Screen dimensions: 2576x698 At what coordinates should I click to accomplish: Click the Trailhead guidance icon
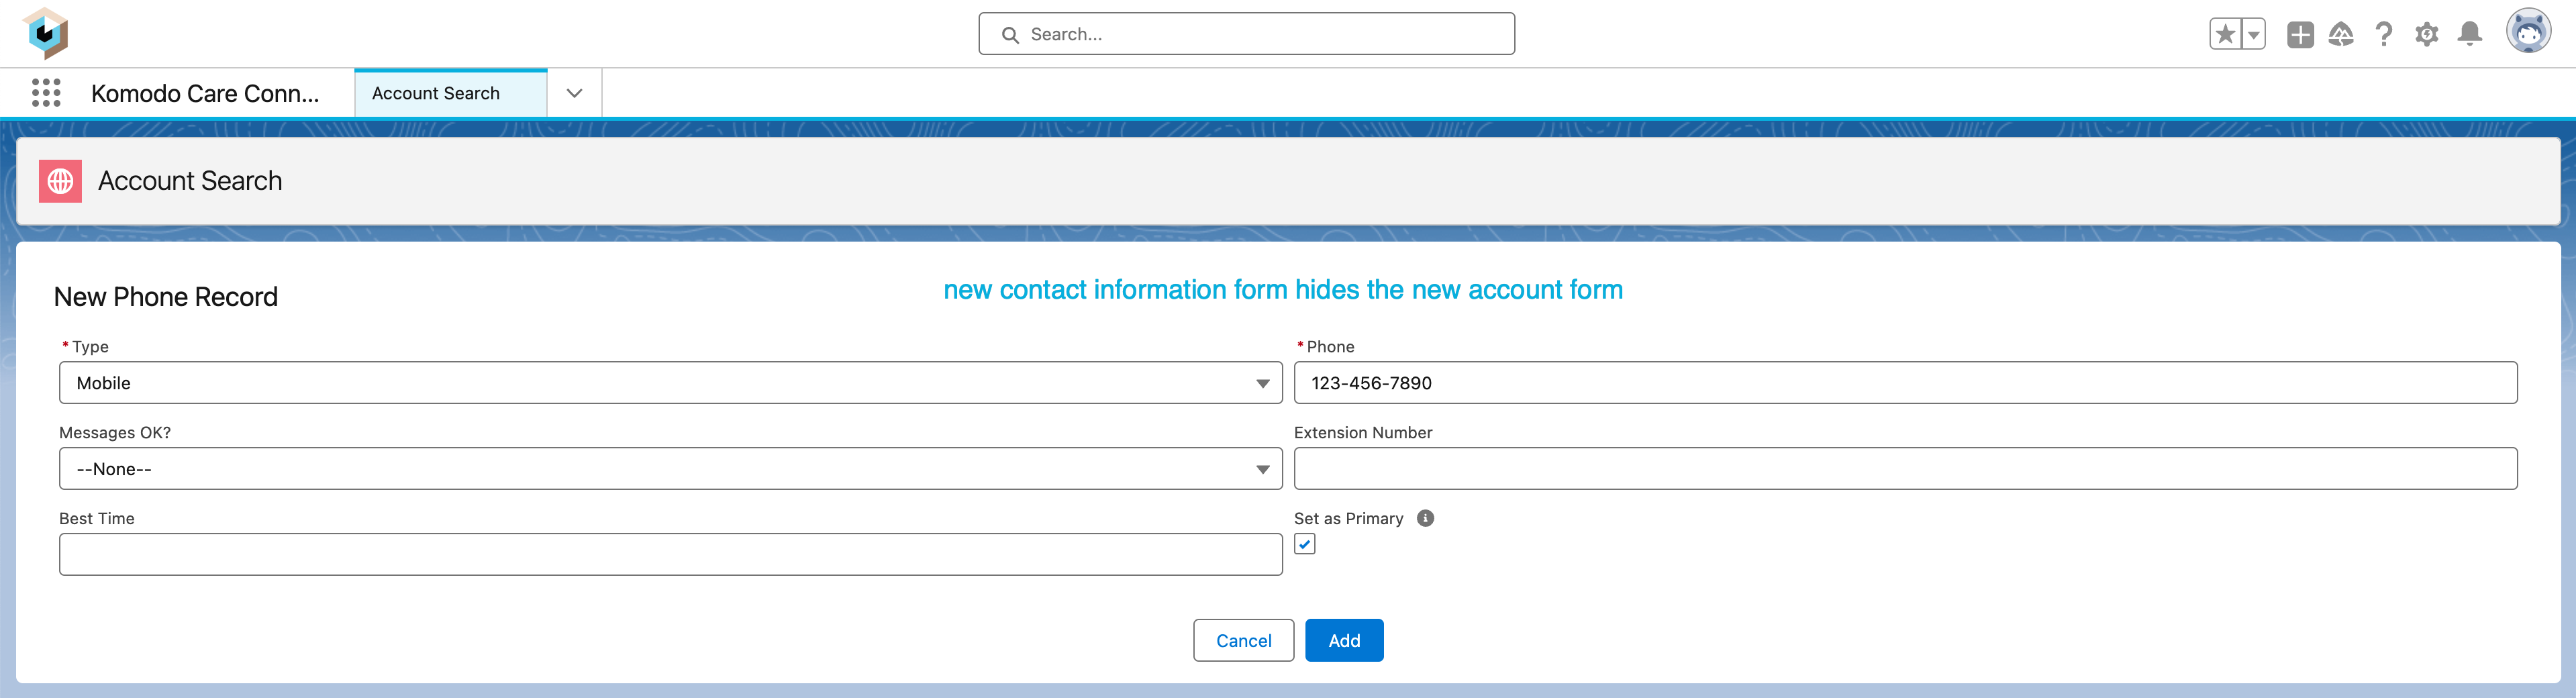[2341, 34]
